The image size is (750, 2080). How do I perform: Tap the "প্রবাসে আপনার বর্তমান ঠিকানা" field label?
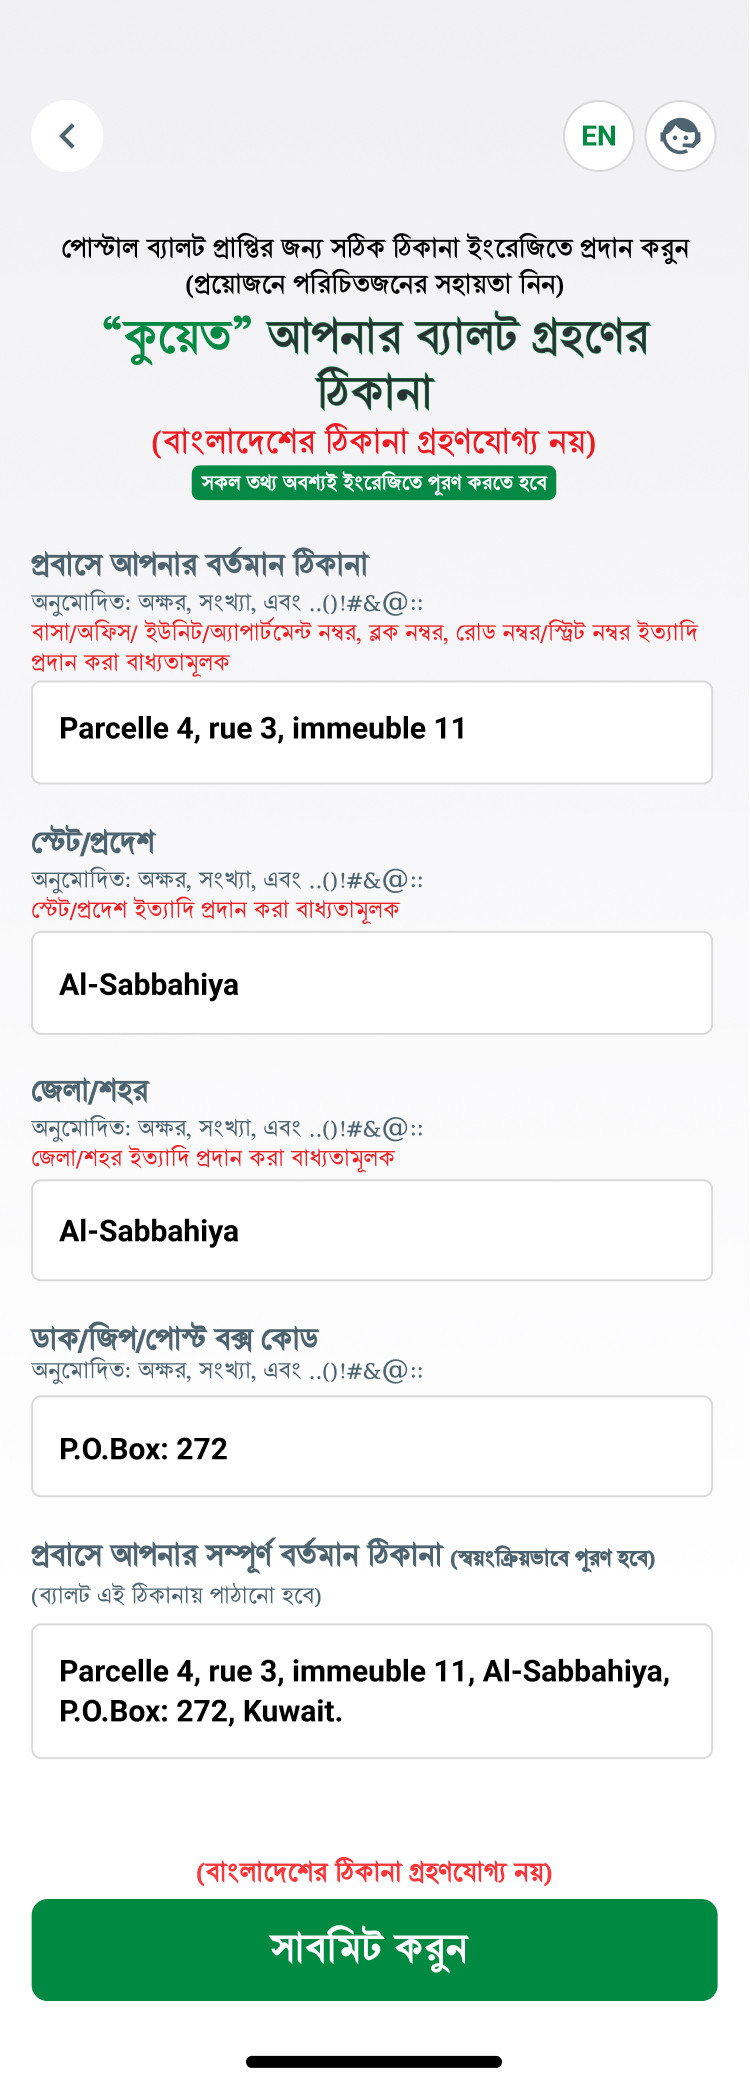200,564
